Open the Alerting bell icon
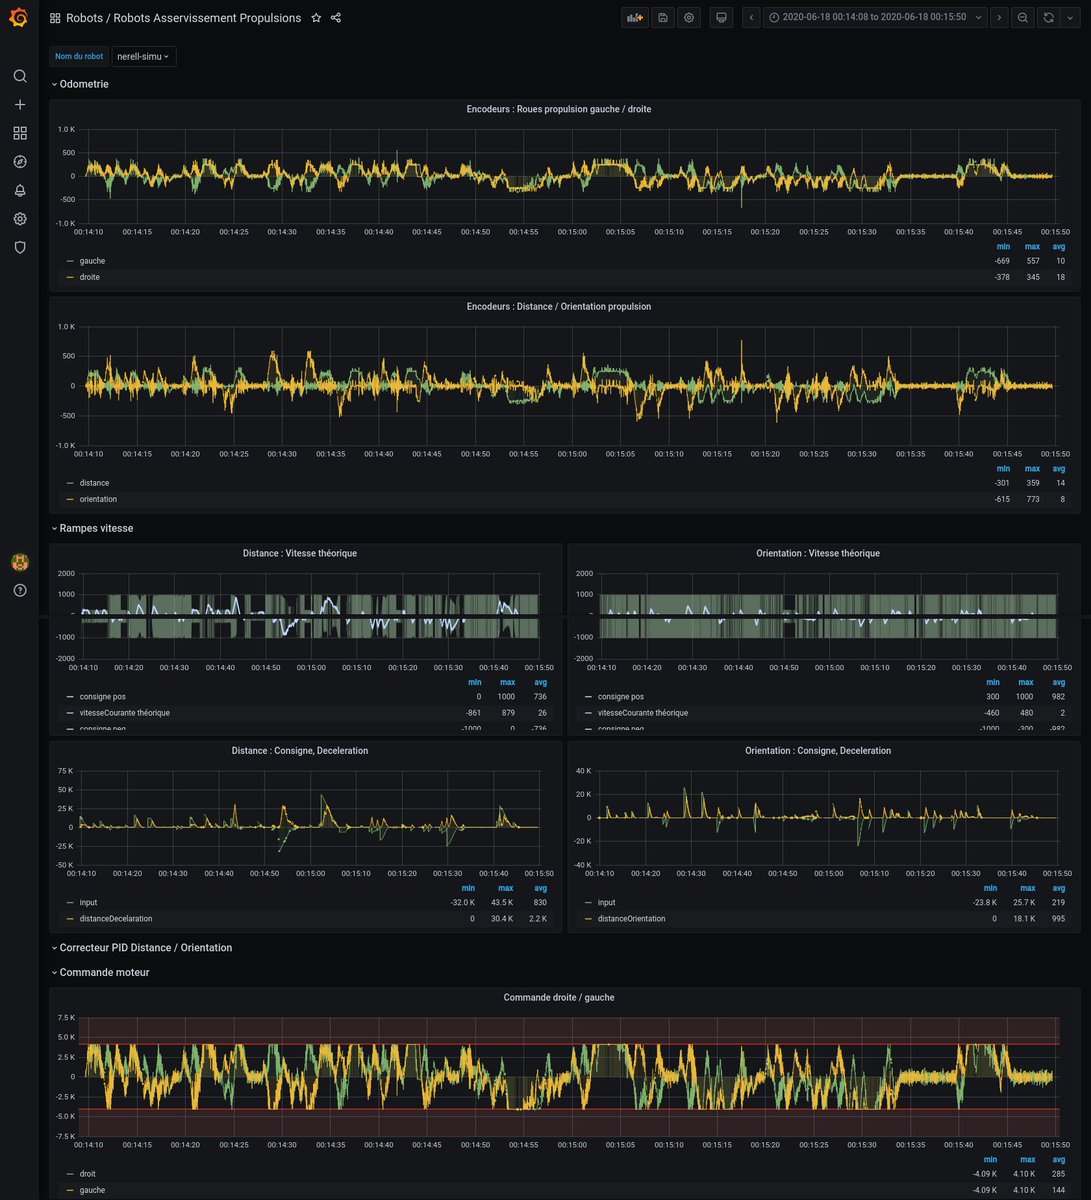Screen dimensions: 1091x1200 (20, 190)
